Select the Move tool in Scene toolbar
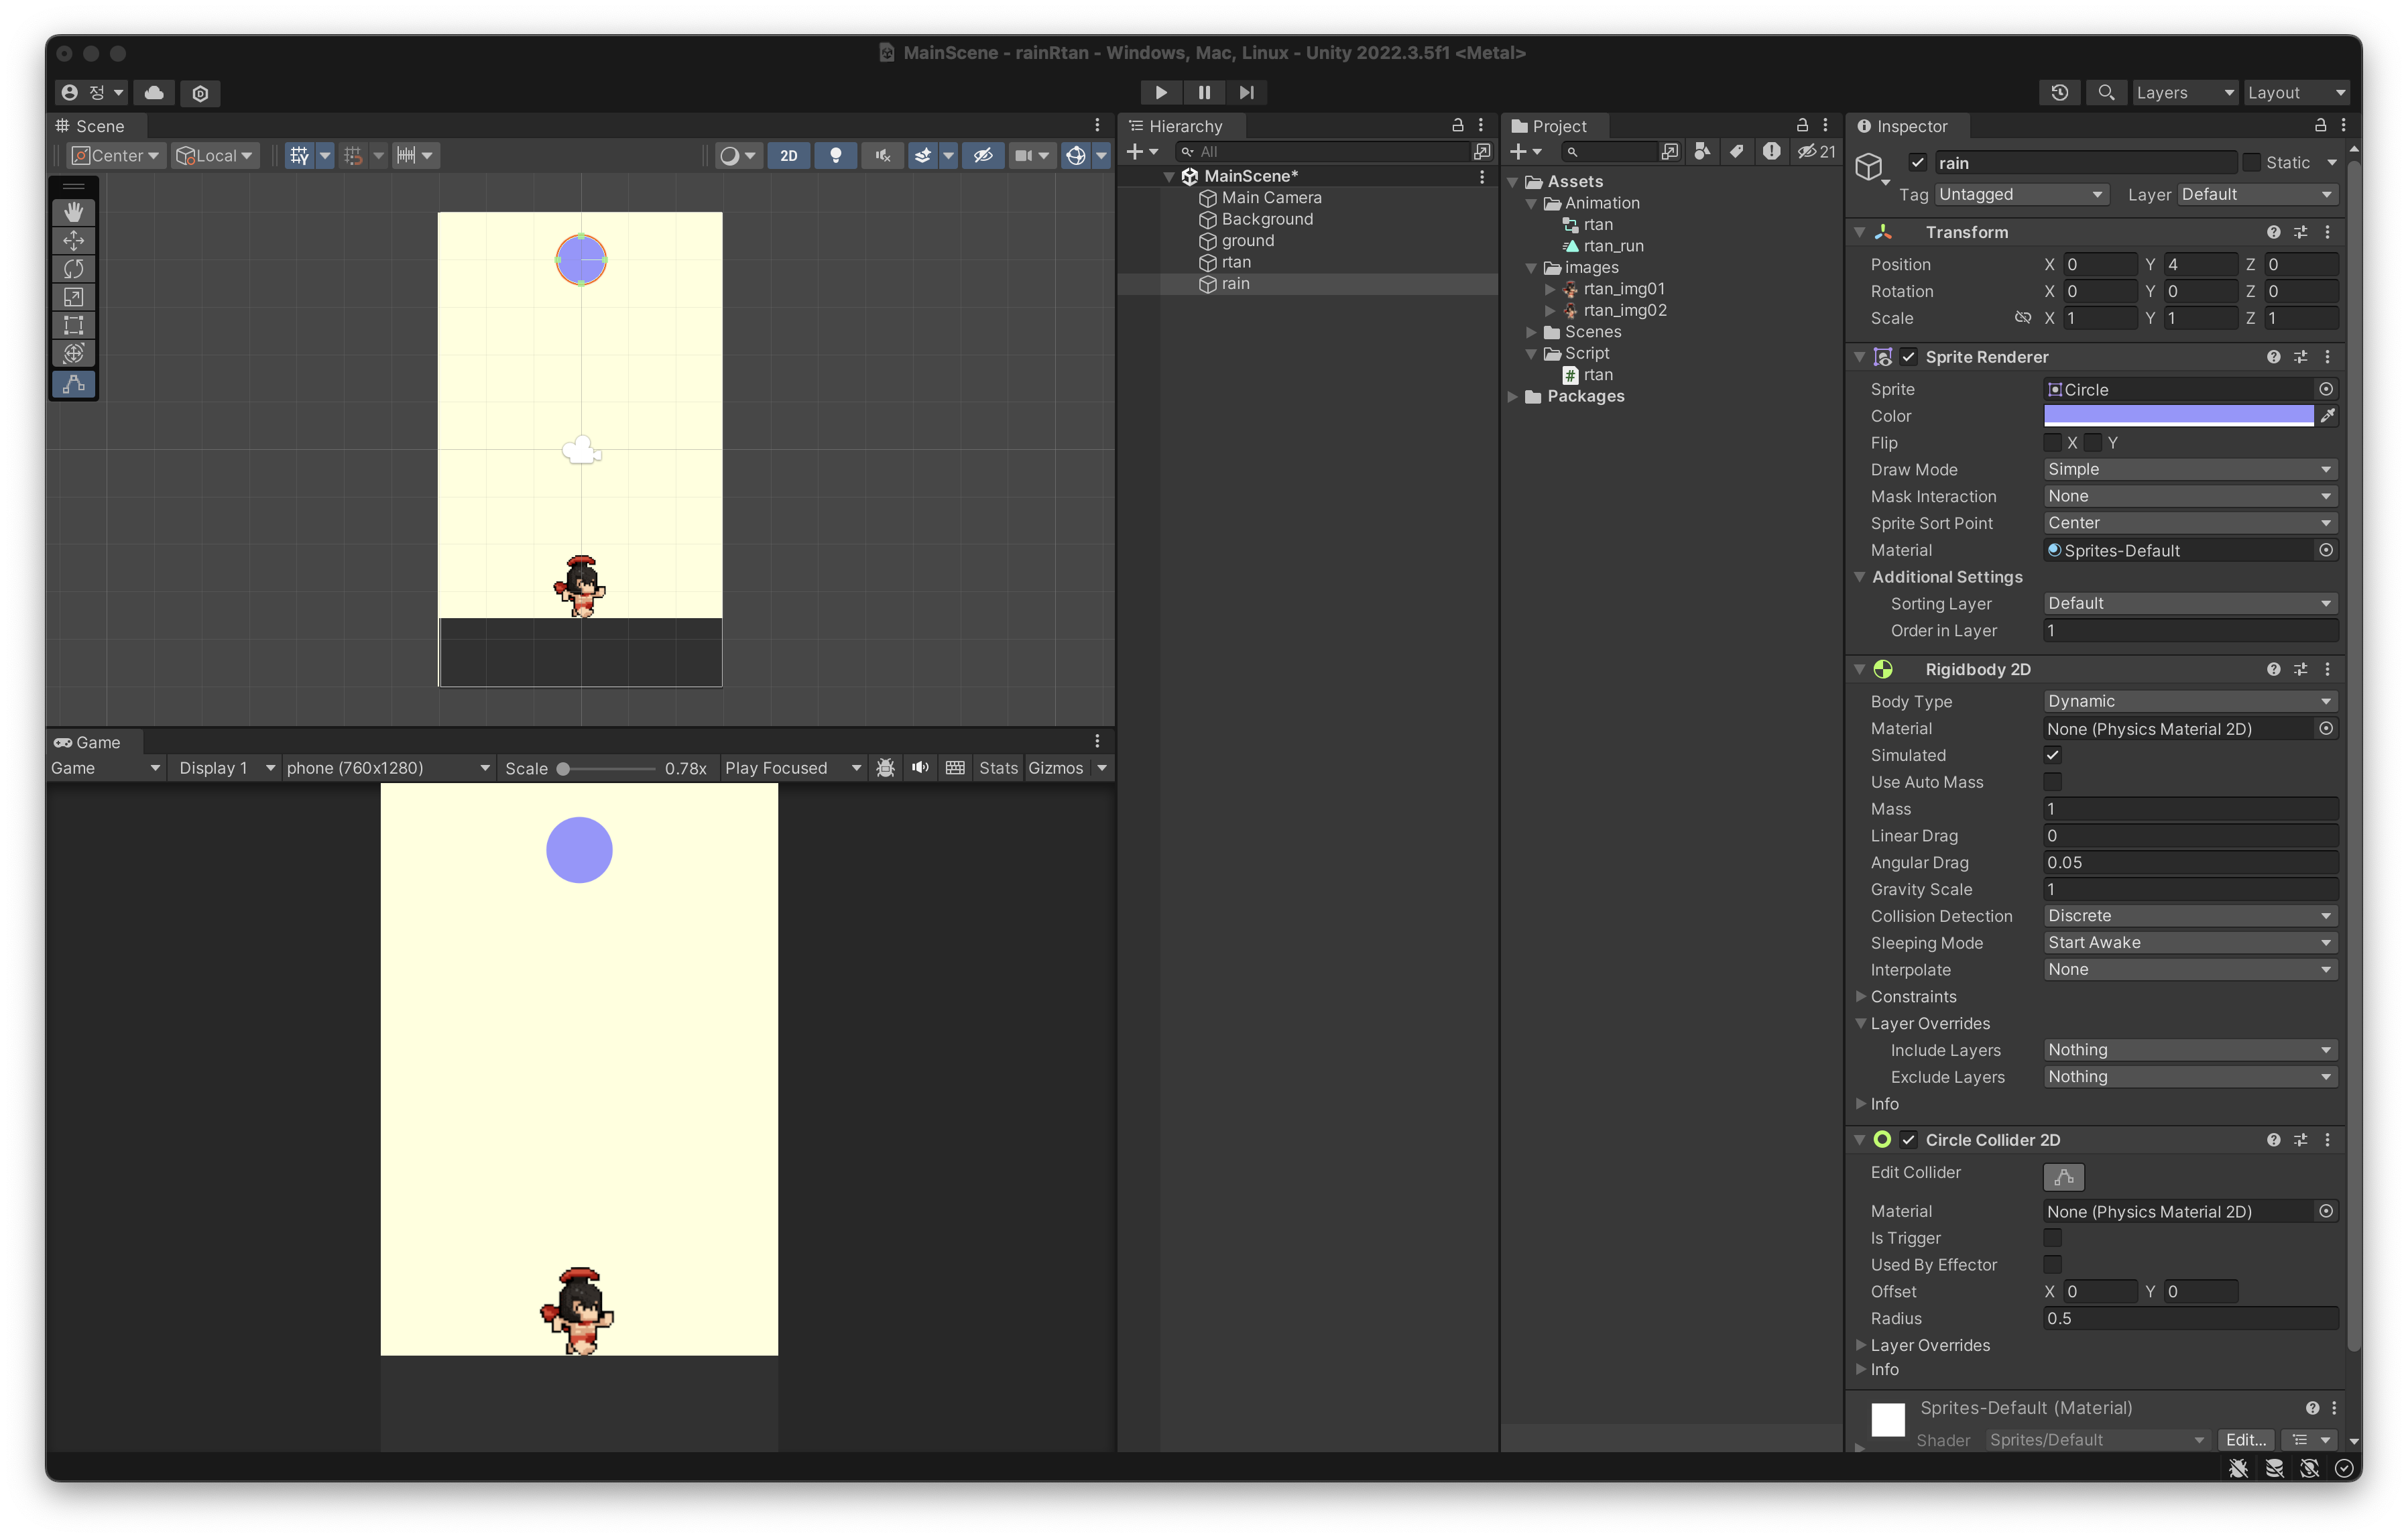Viewport: 2408px width, 1538px height. coord(74,241)
